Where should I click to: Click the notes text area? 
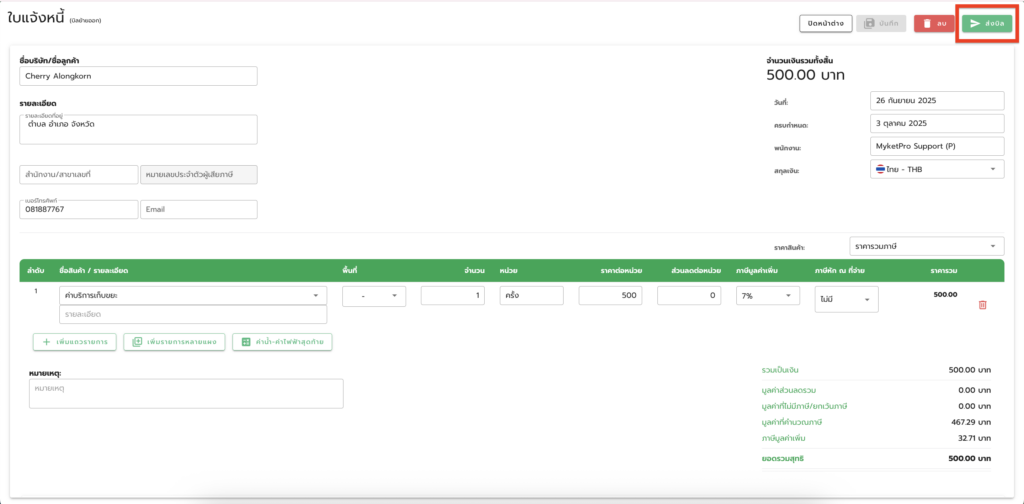tap(186, 393)
